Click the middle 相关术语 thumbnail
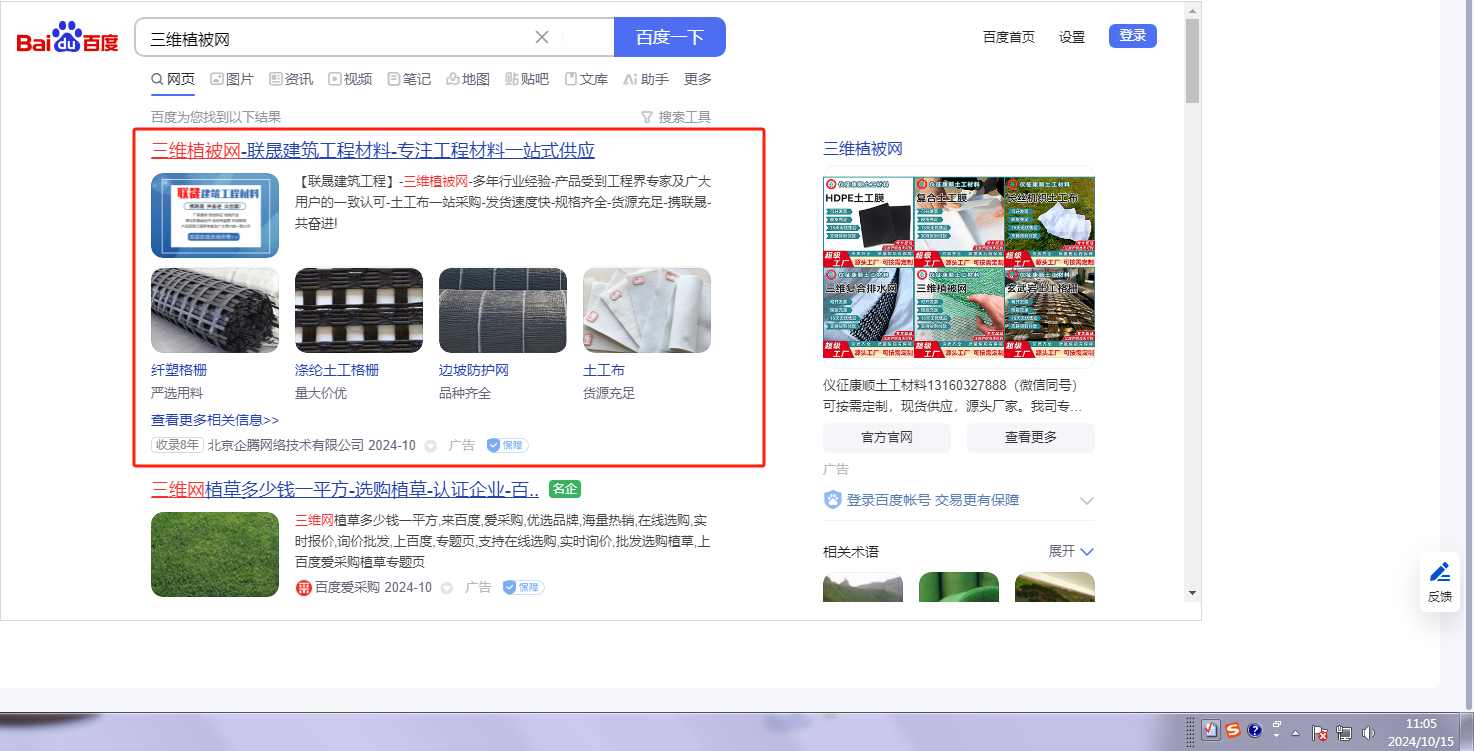Viewport: 1474px width, 751px height. point(959,587)
